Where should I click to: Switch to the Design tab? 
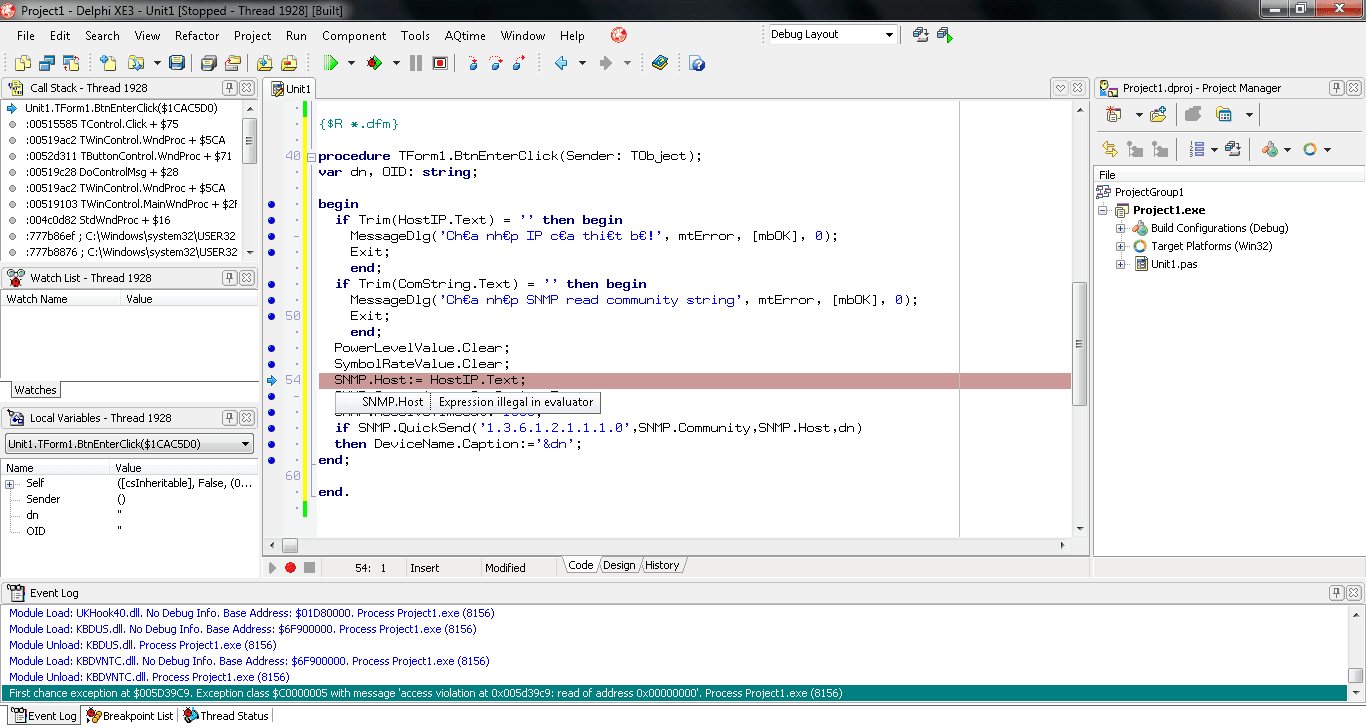(619, 566)
